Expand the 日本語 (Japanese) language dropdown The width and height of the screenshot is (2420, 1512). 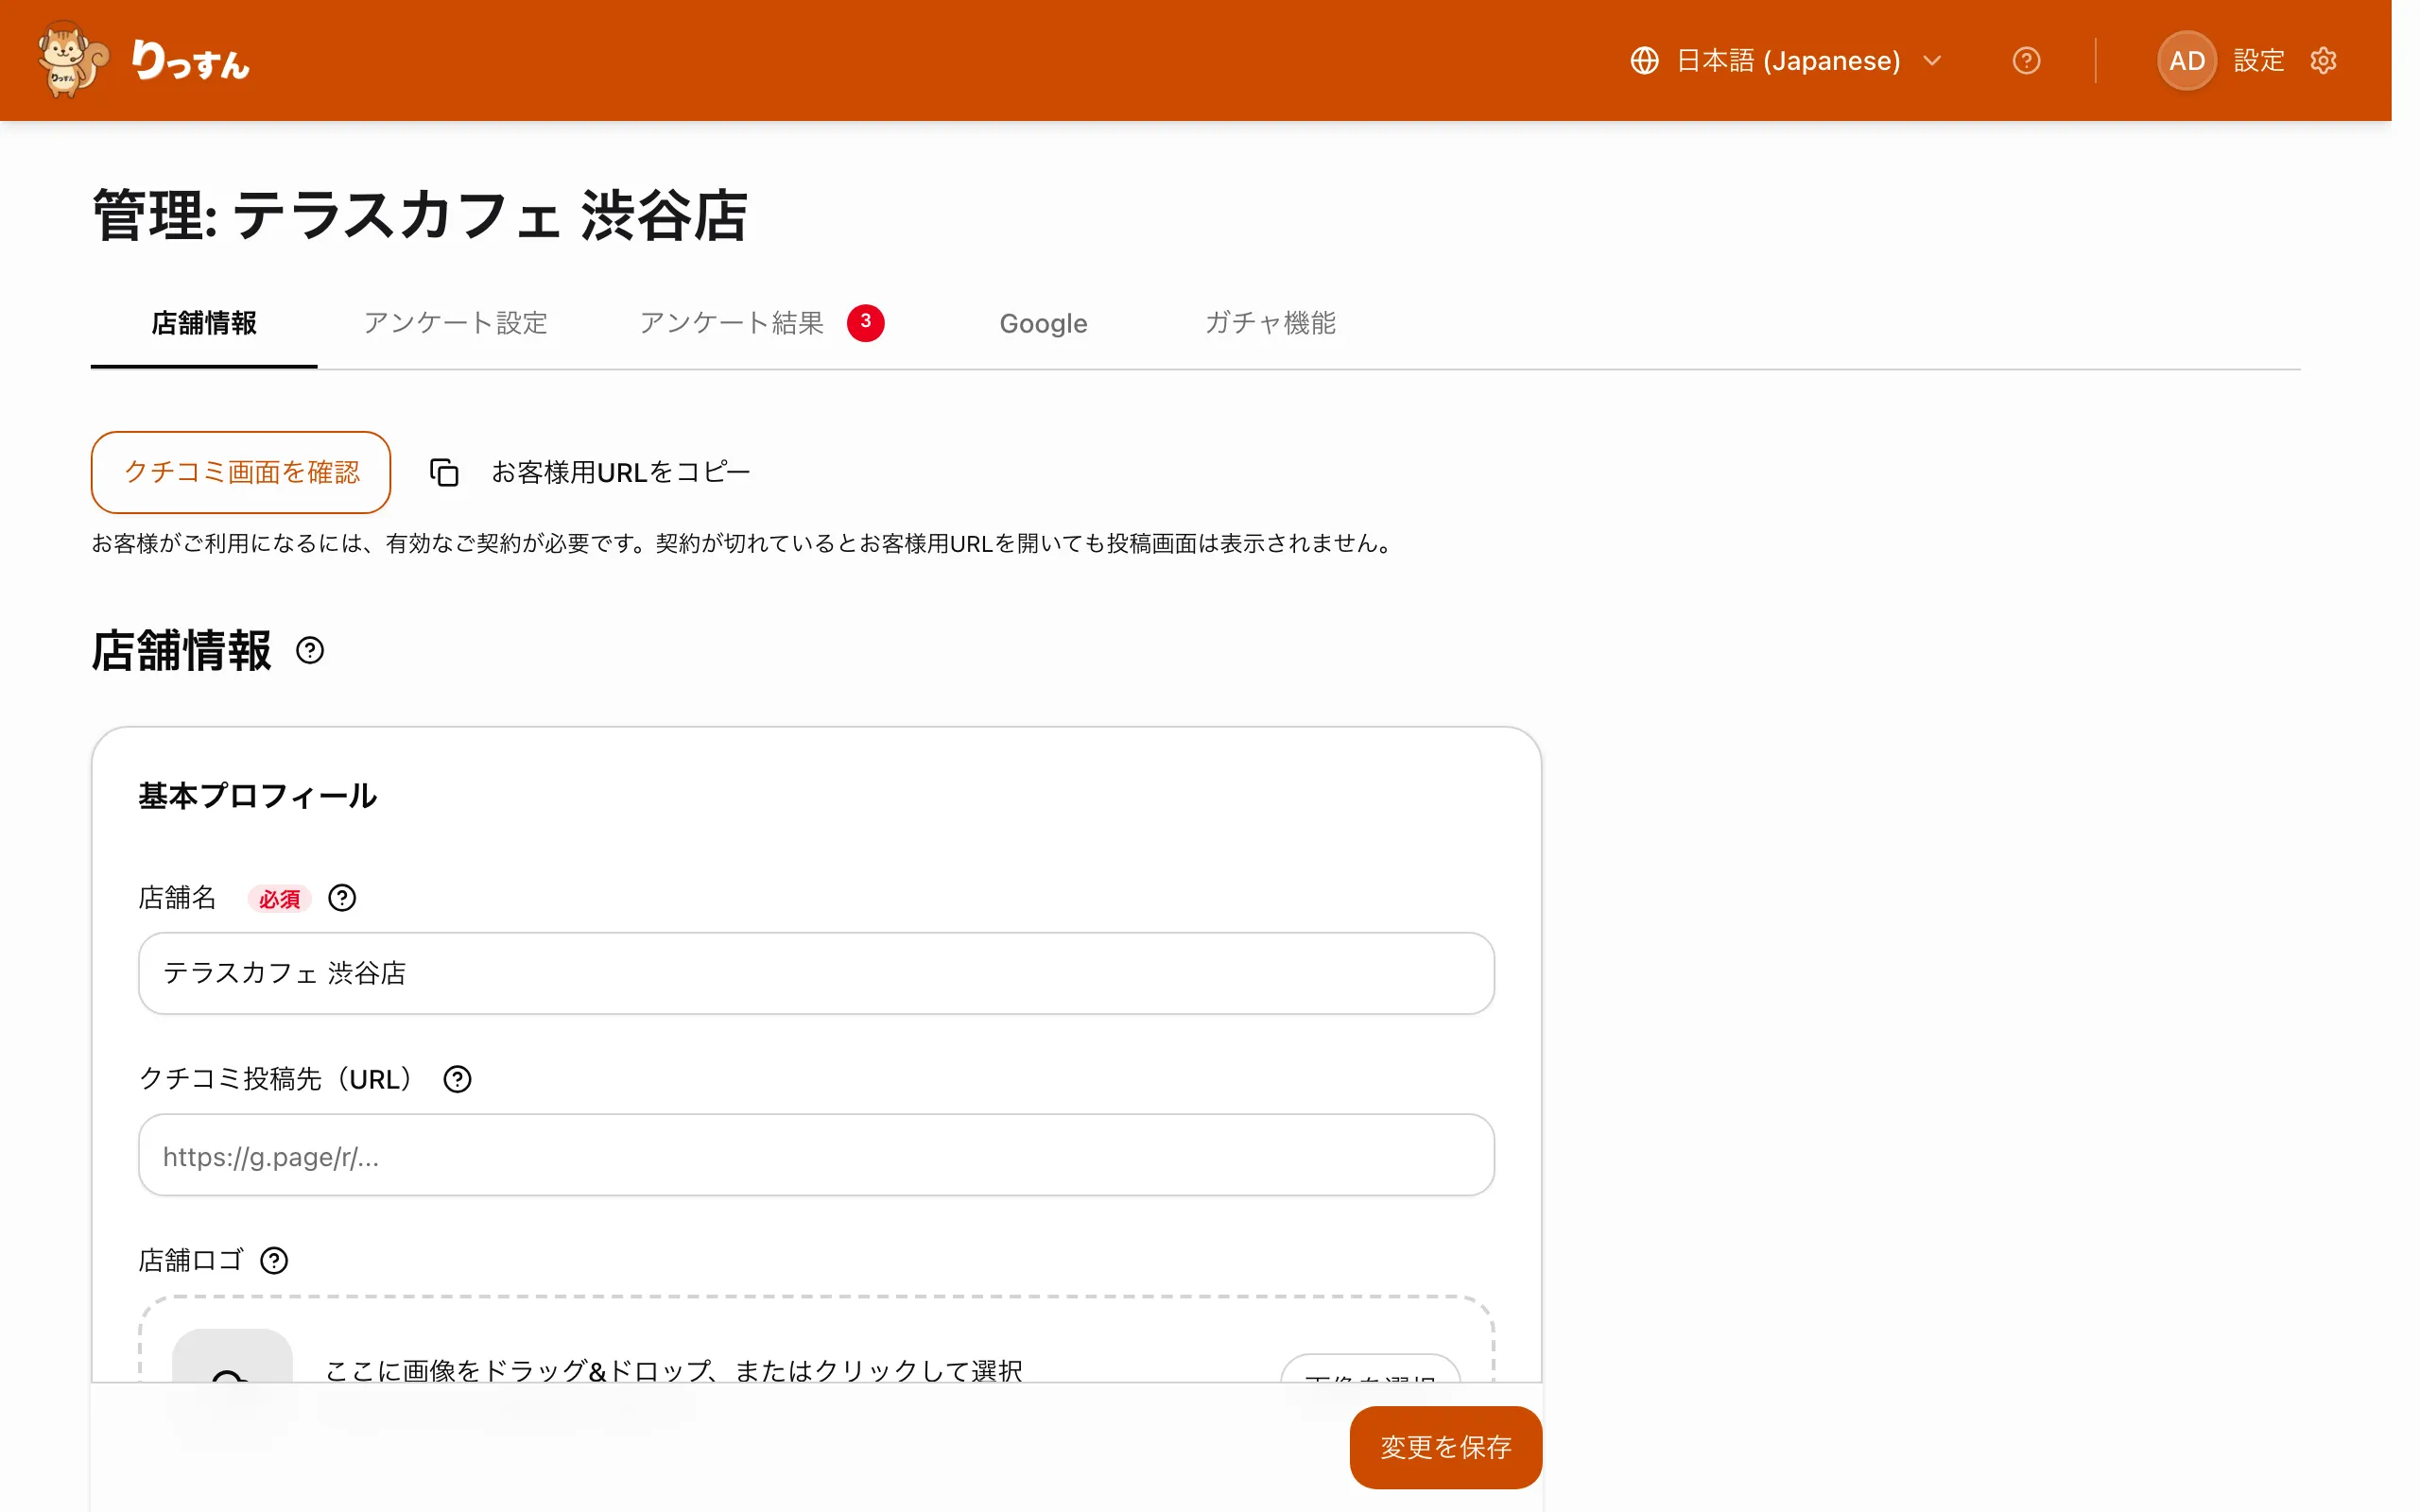tap(1786, 61)
